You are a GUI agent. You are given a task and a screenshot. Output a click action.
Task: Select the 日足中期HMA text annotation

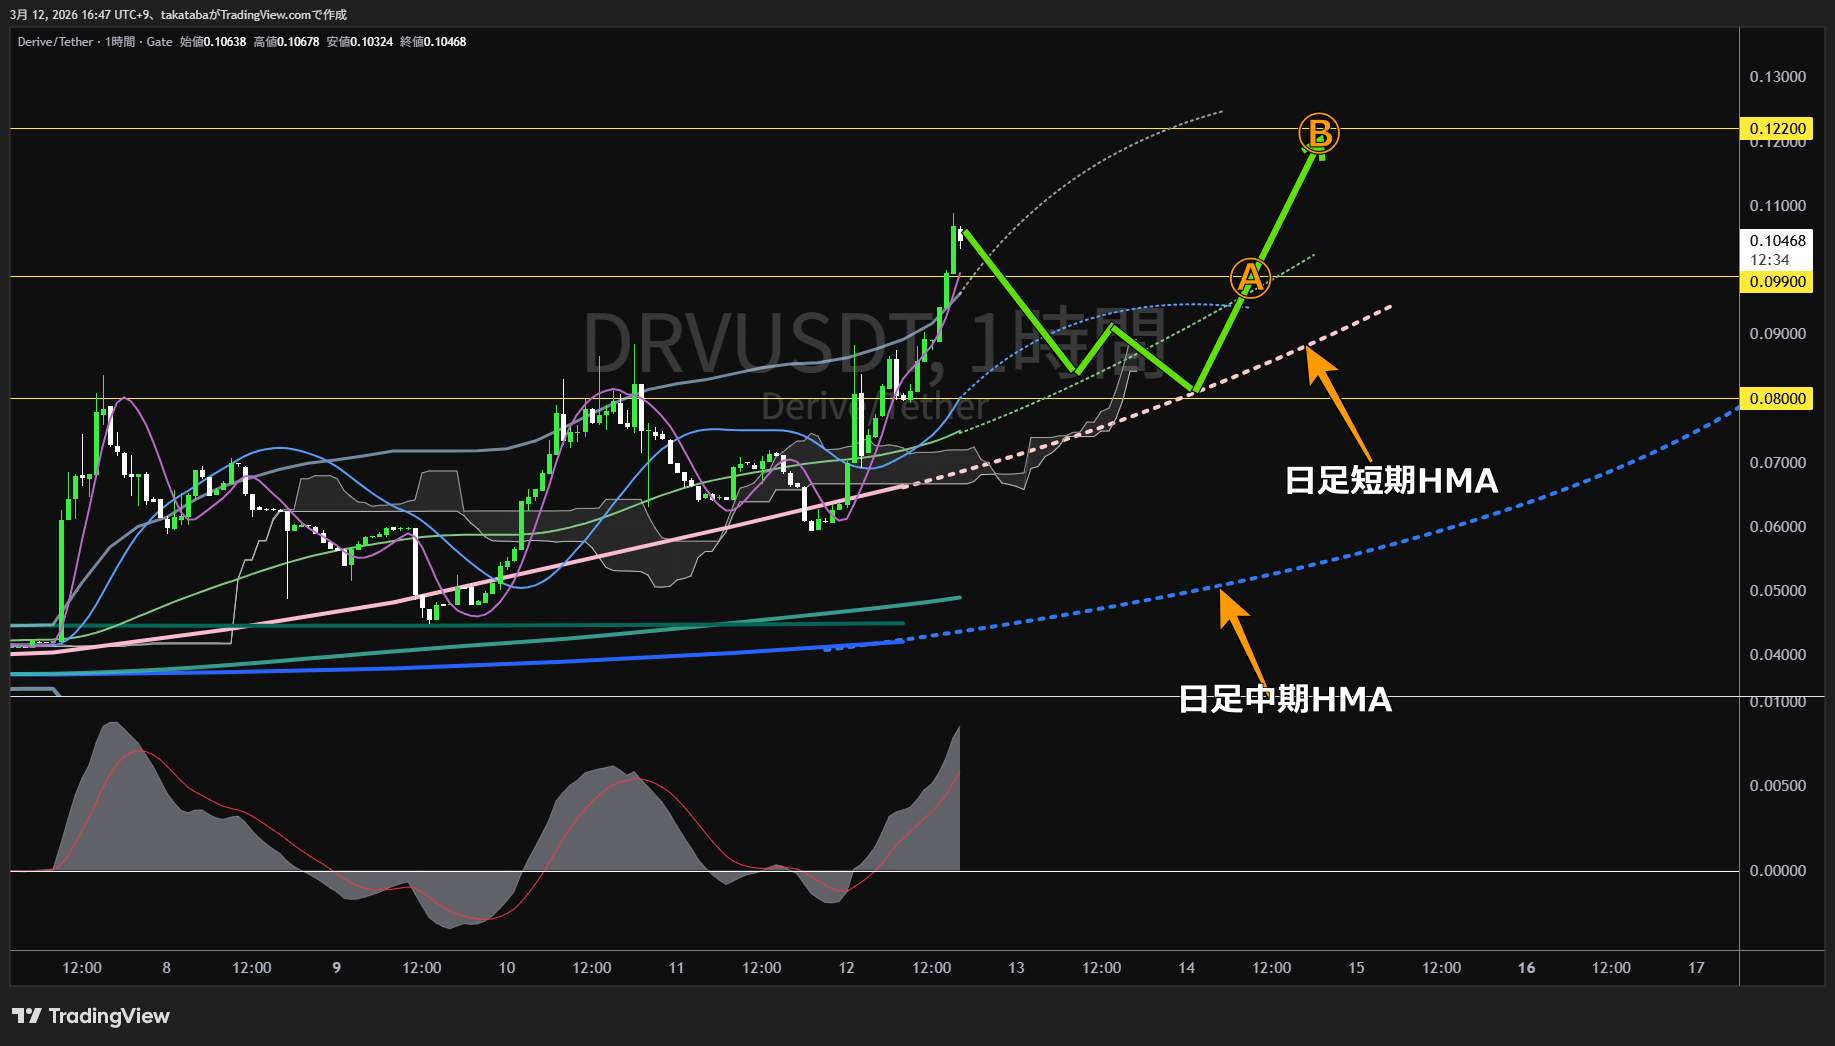pos(1285,699)
